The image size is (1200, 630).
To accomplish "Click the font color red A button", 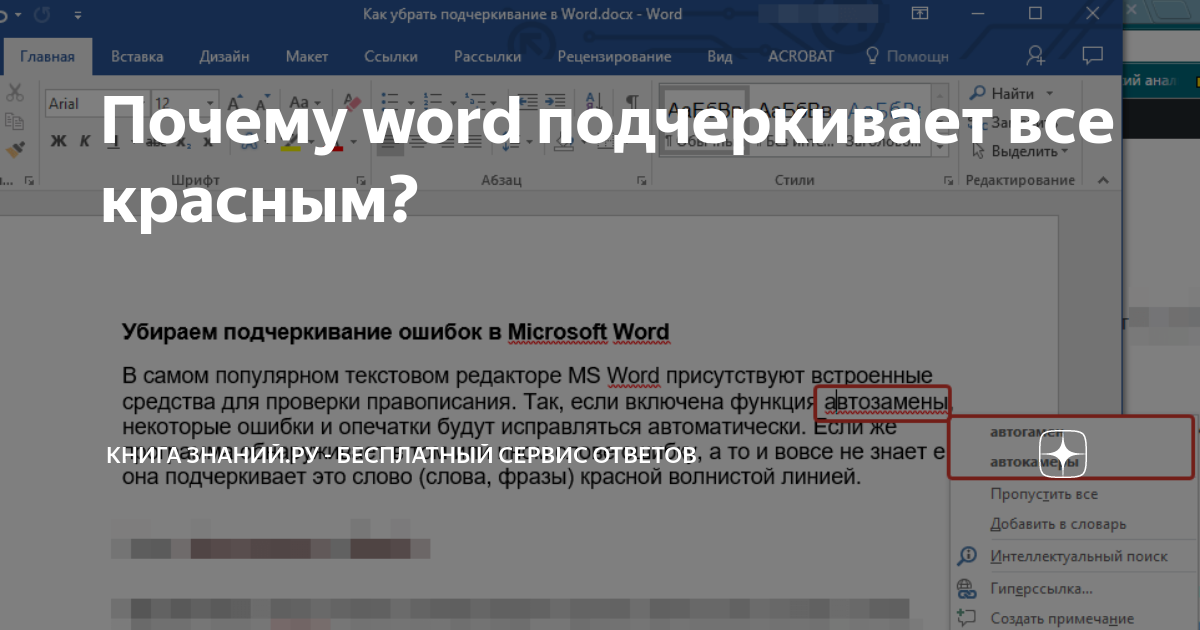I will [x=335, y=141].
